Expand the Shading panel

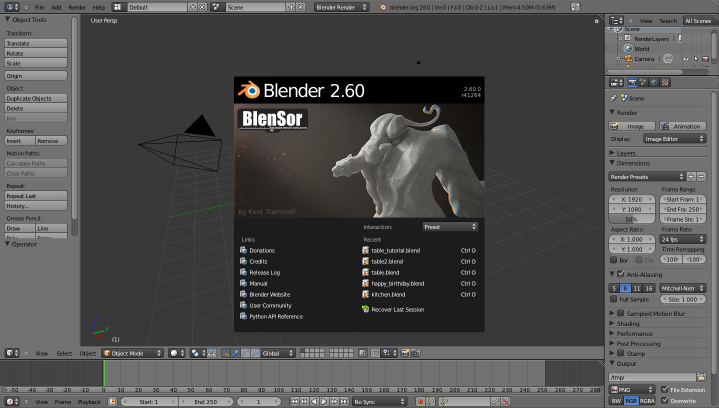pyautogui.click(x=628, y=323)
